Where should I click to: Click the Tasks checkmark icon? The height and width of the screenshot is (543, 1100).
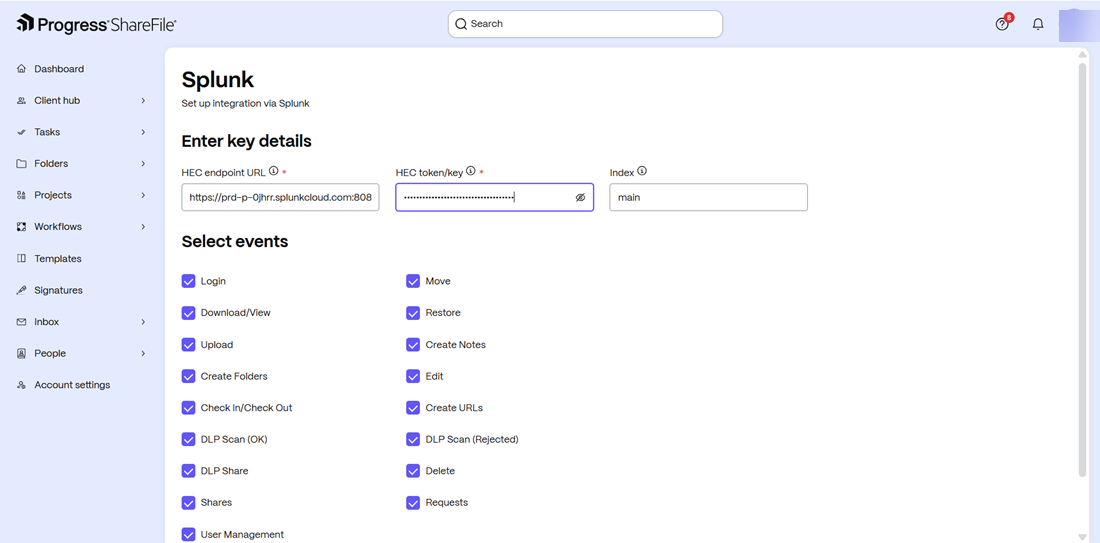(x=21, y=132)
